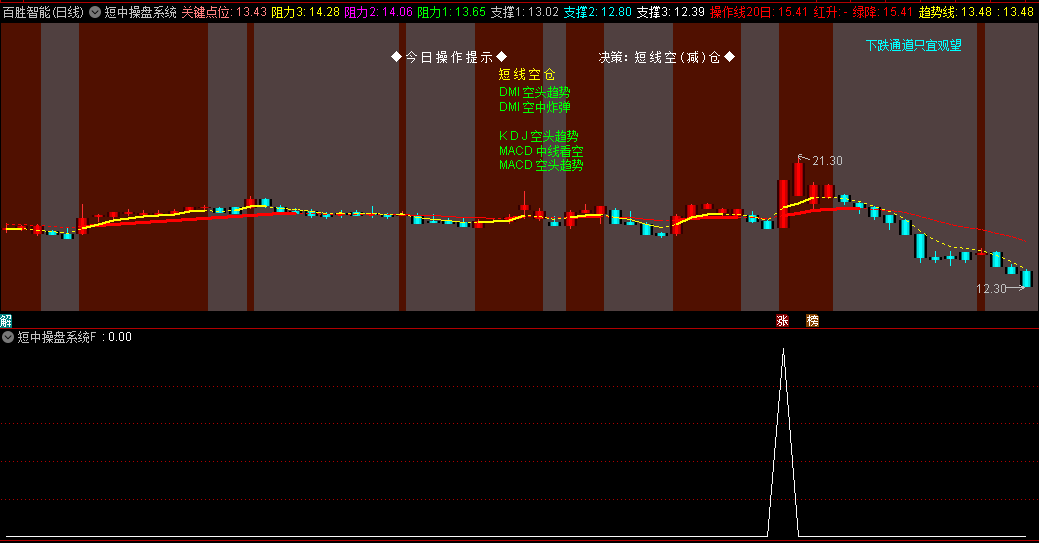This screenshot has width=1039, height=543.
Task: Click the 短中操盘系统F : 0.00 sub-indicator label
Action: 74,337
